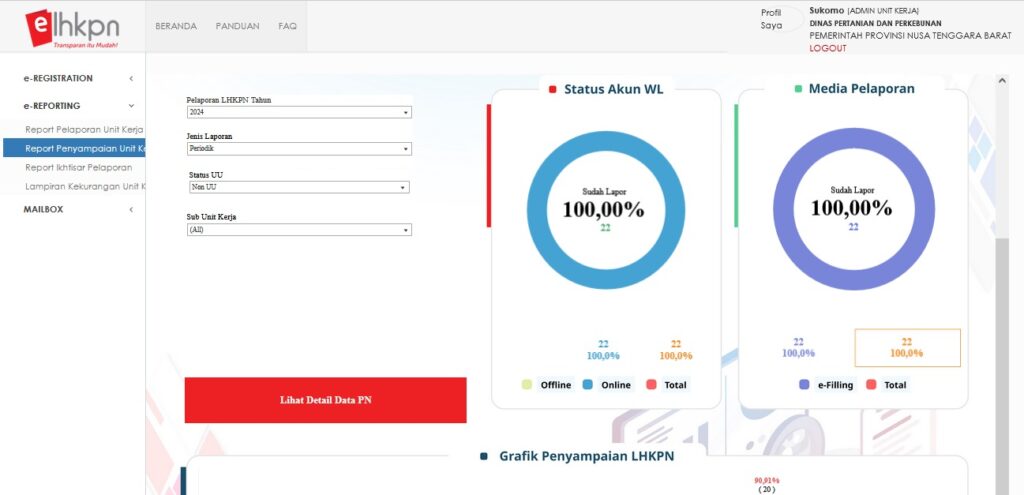Image resolution: width=1024 pixels, height=495 pixels.
Task: Click the LOGOUT link
Action: click(827, 48)
